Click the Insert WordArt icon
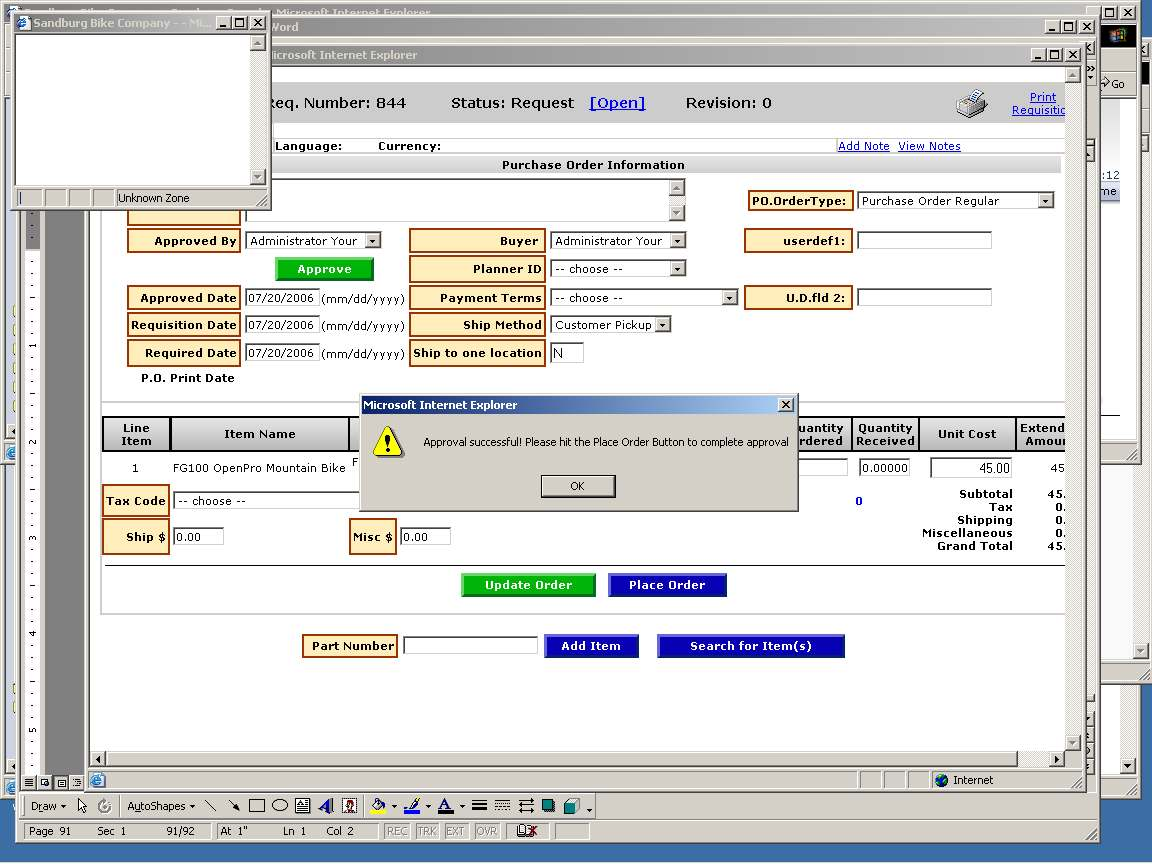 pos(326,806)
